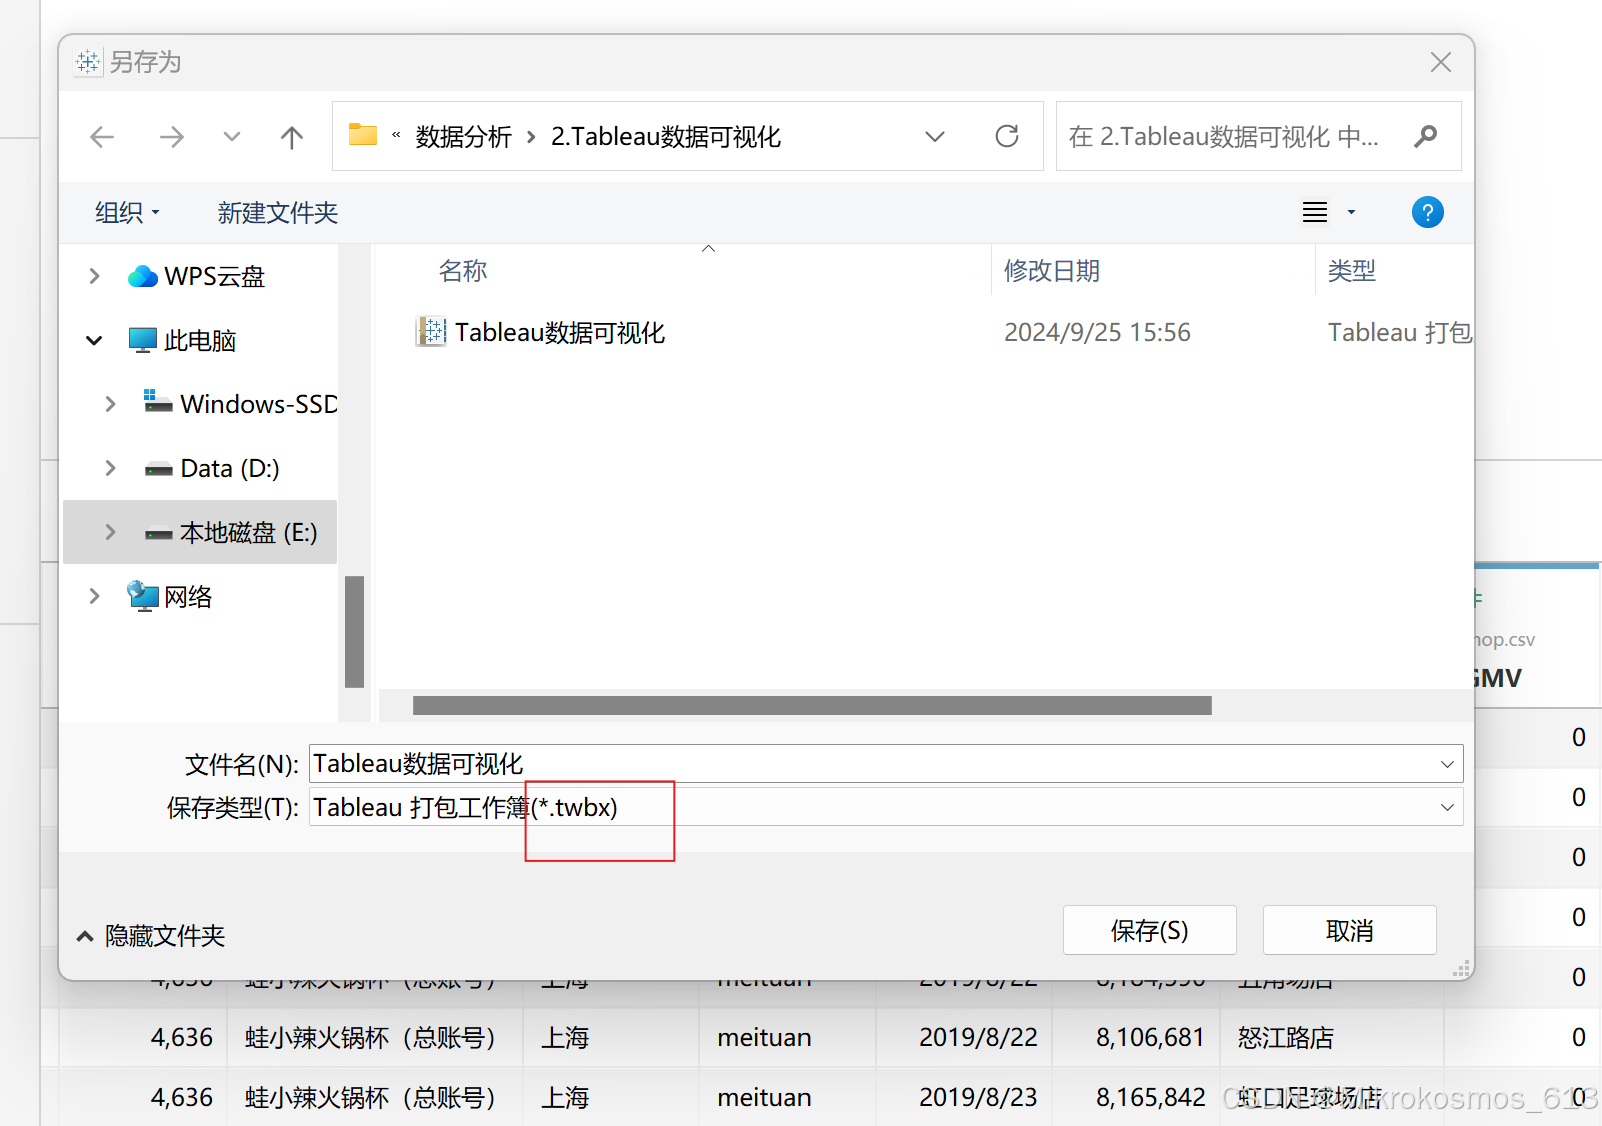The height and width of the screenshot is (1126, 1602).
Task: Select WPS云盘 in navigation pane
Action: [x=197, y=276]
